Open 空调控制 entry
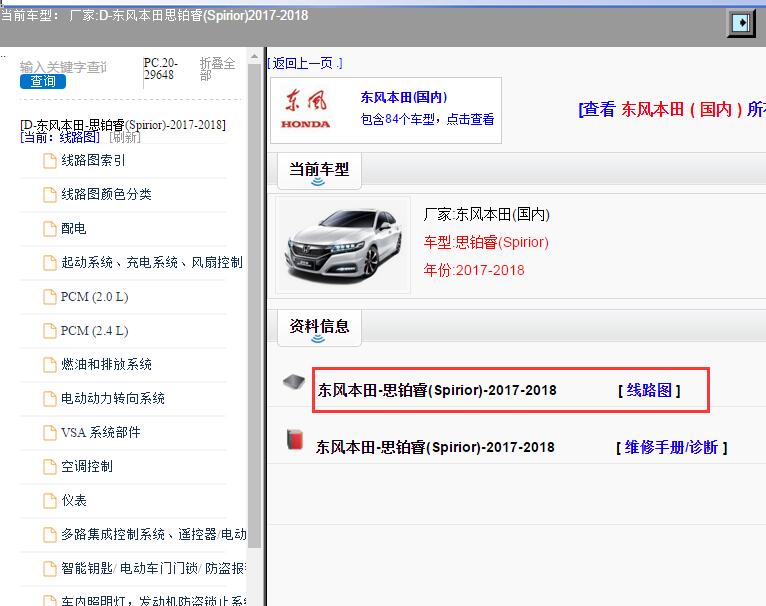The image size is (766, 606). [x=86, y=467]
